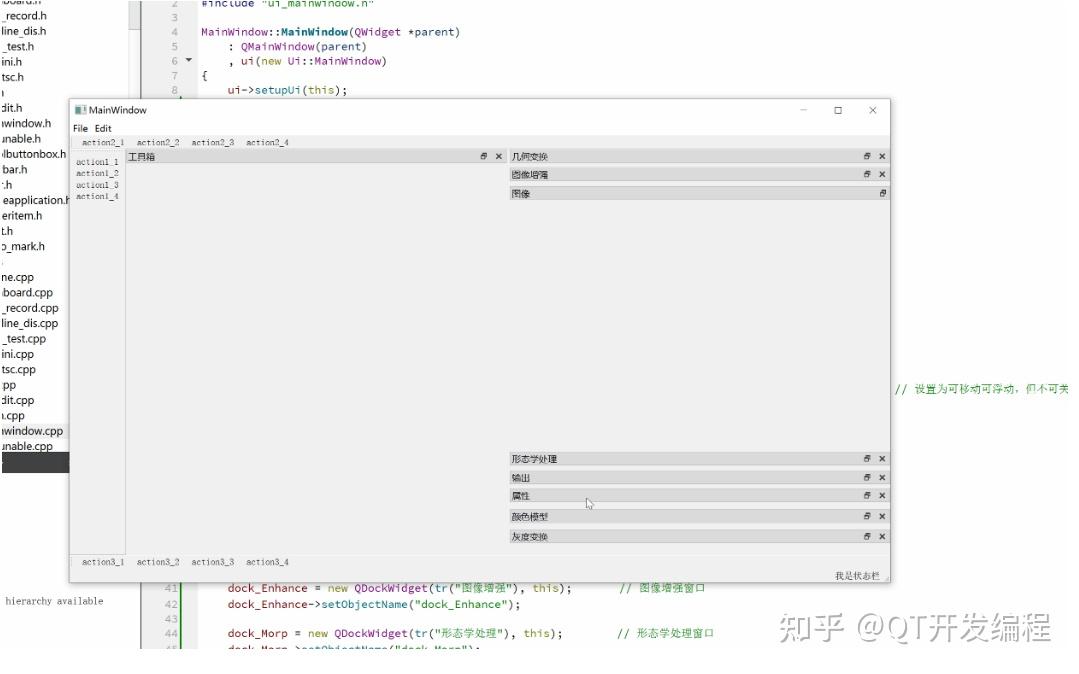Image resolution: width=1079 pixels, height=674 pixels.
Task: Undock the 图像 panel
Action: tap(881, 193)
